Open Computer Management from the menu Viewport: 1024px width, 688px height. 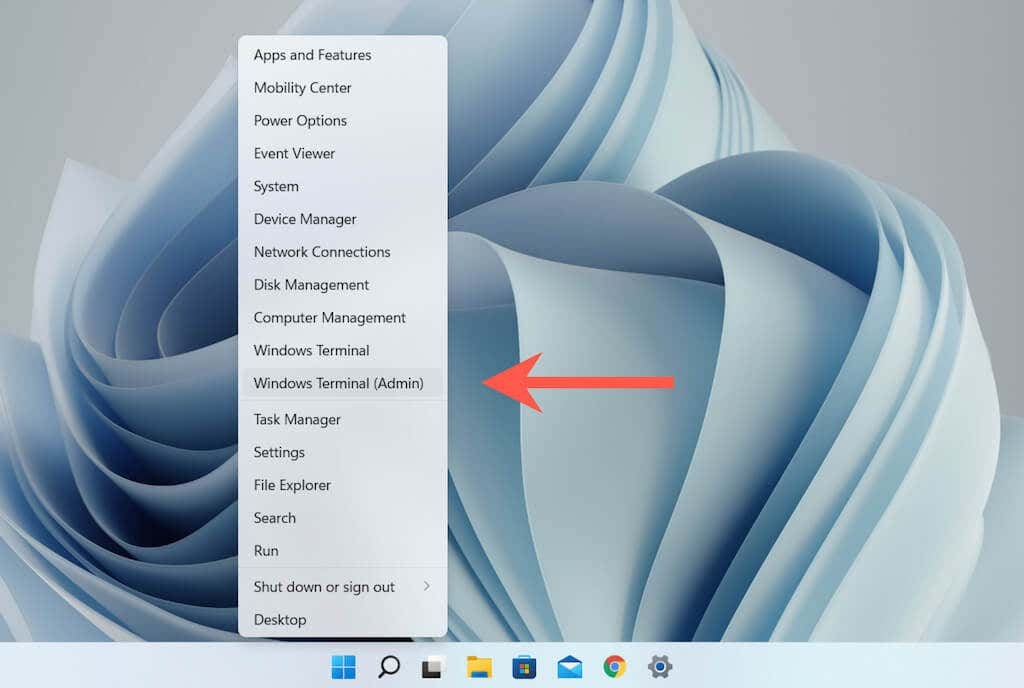tap(329, 318)
